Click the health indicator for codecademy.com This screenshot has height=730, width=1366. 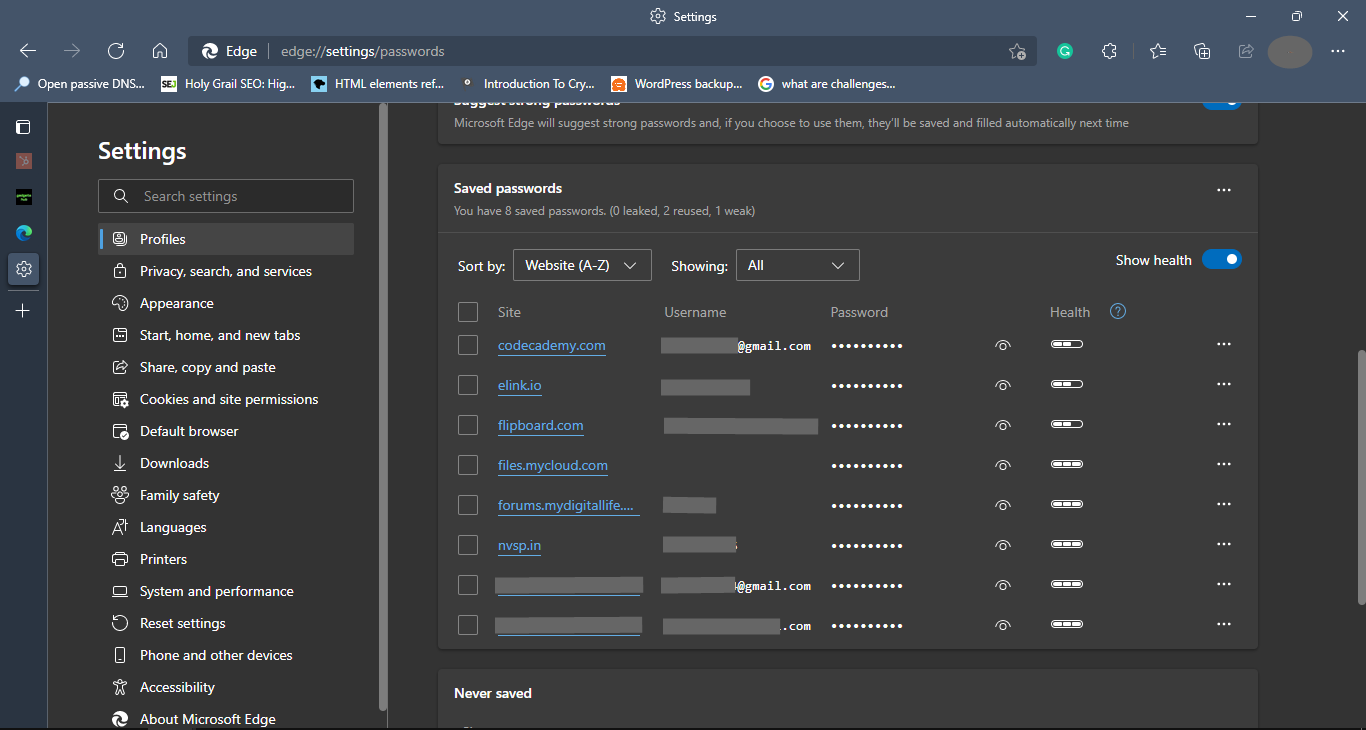pyautogui.click(x=1067, y=344)
